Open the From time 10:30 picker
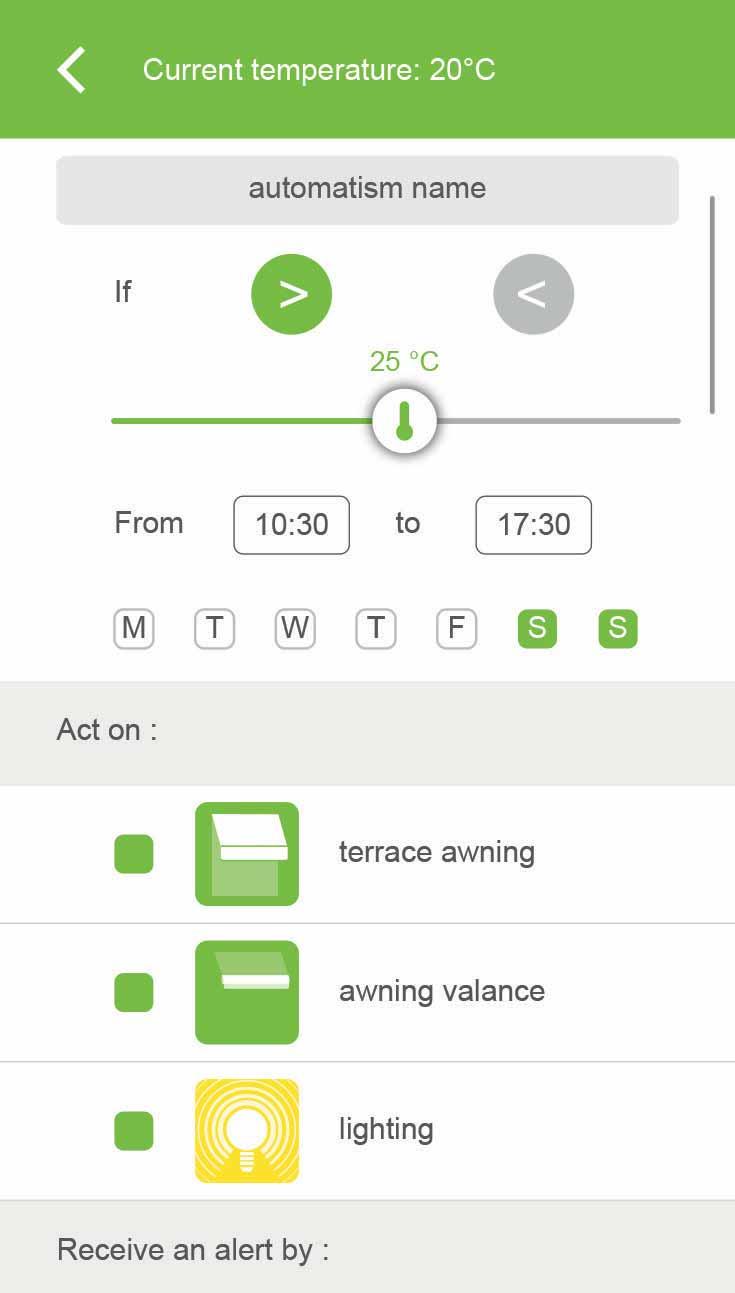The height and width of the screenshot is (1293, 735). [x=292, y=525]
